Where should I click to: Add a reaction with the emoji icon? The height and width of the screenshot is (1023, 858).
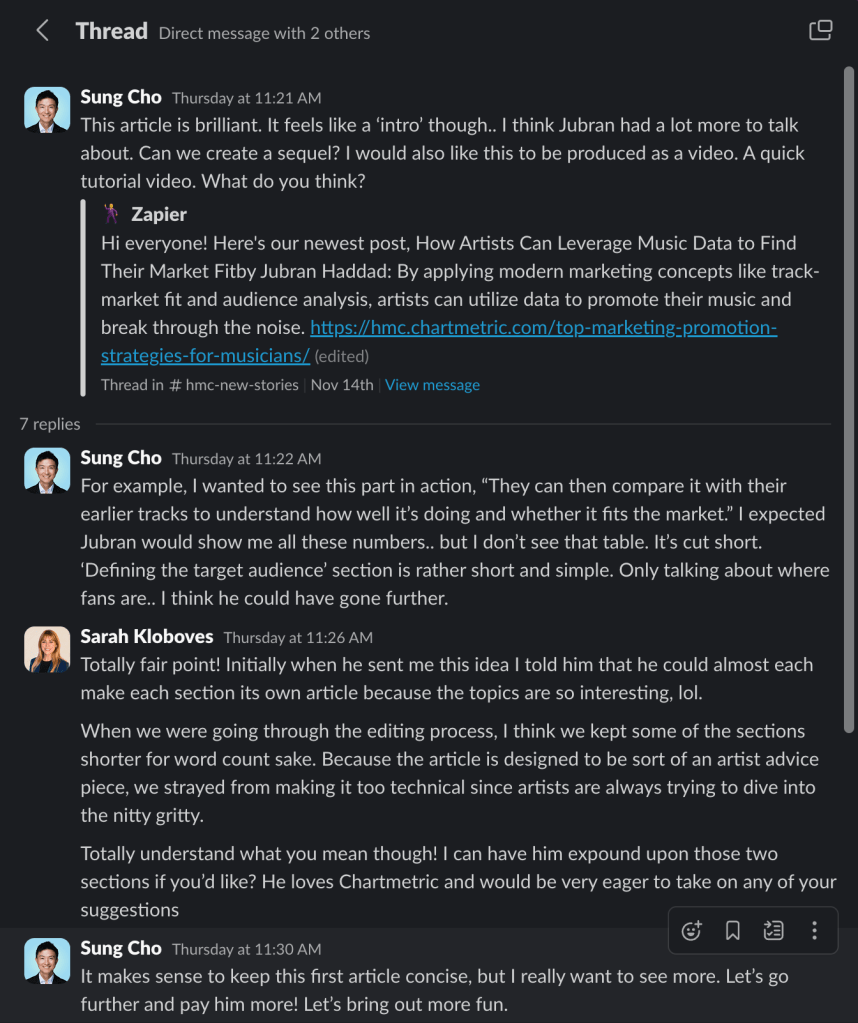(691, 931)
